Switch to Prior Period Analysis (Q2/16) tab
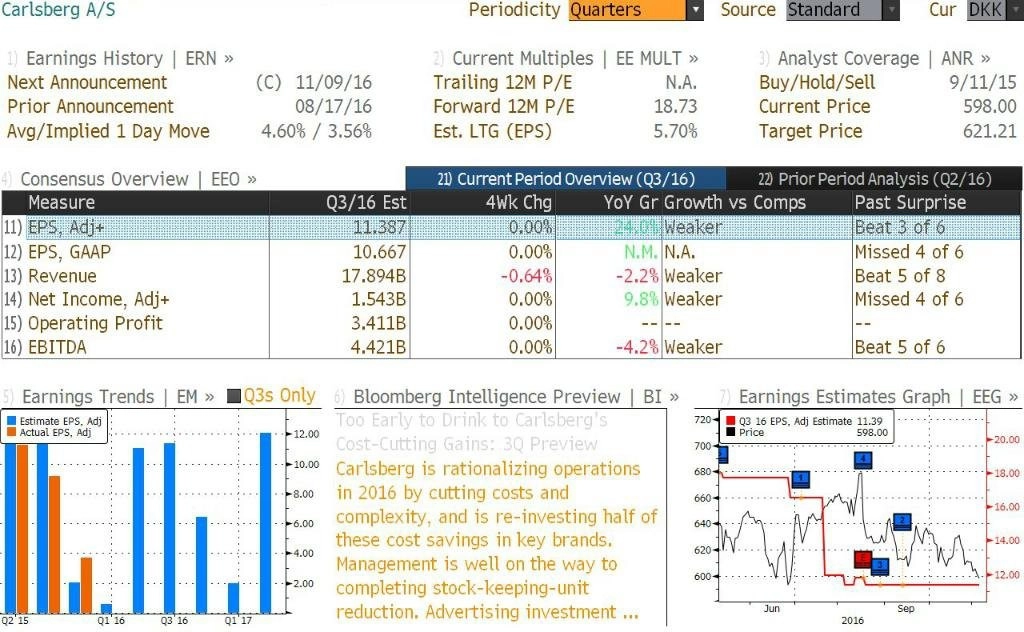This screenshot has height=632, width=1024. pos(874,179)
